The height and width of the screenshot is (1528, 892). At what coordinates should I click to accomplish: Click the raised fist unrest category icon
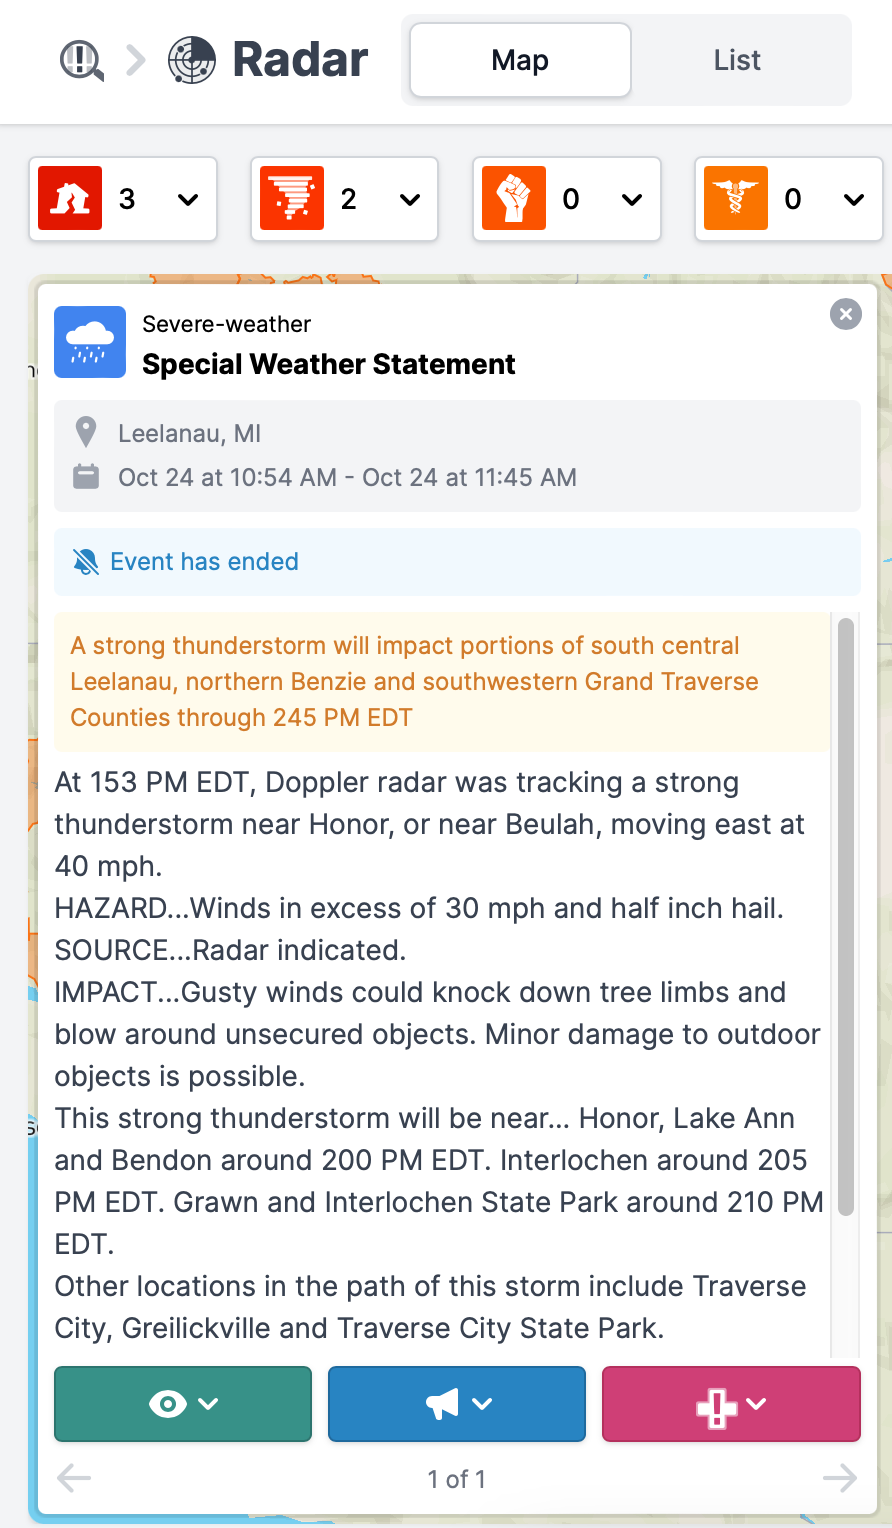coord(514,199)
